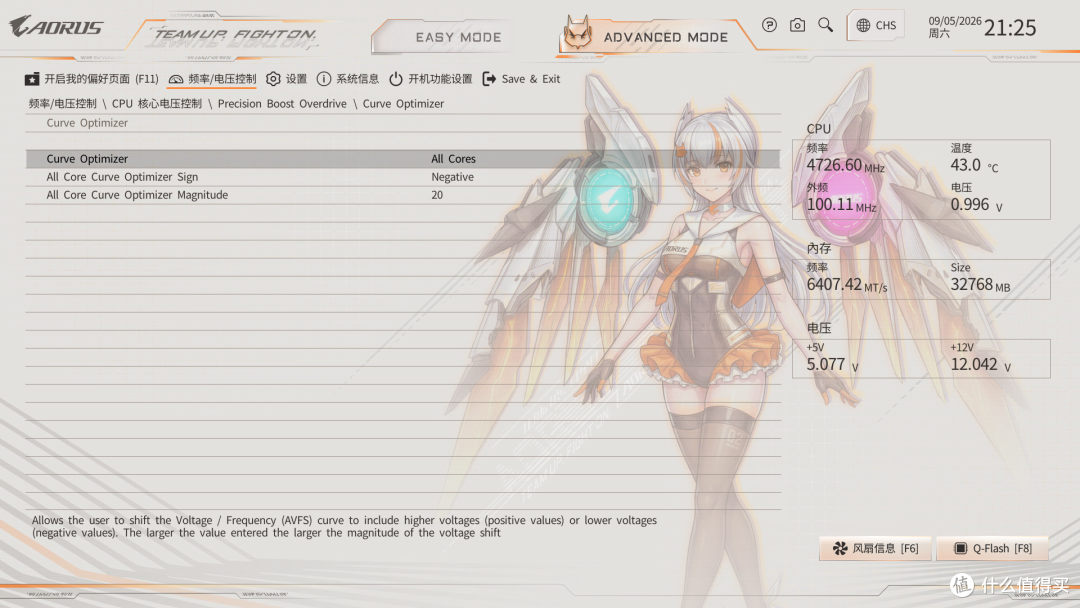The image size is (1080, 608).
Task: Click the Curve Optimizer section heading
Action: (x=87, y=123)
